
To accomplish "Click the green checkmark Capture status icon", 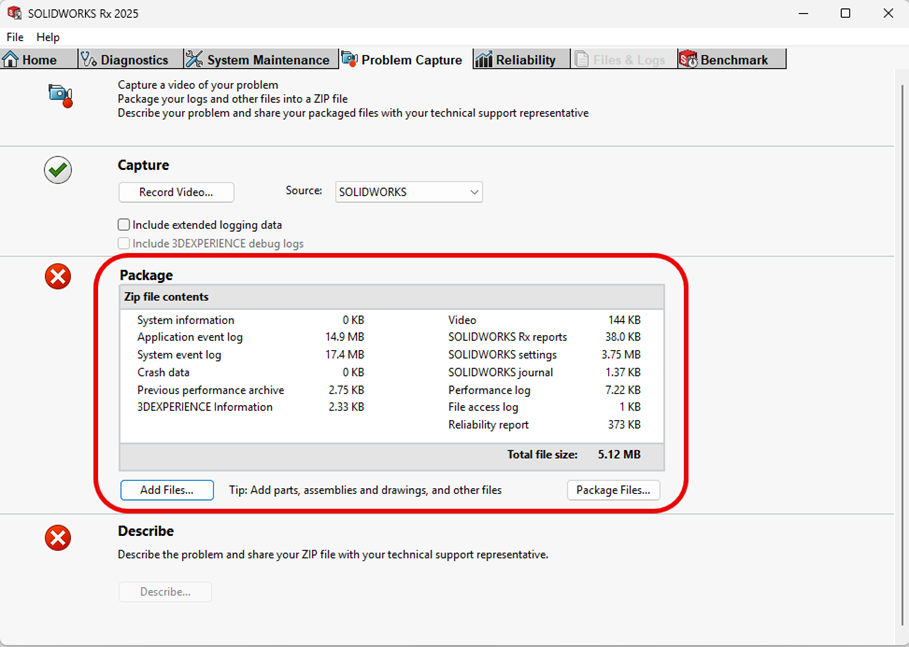I will pos(58,170).
